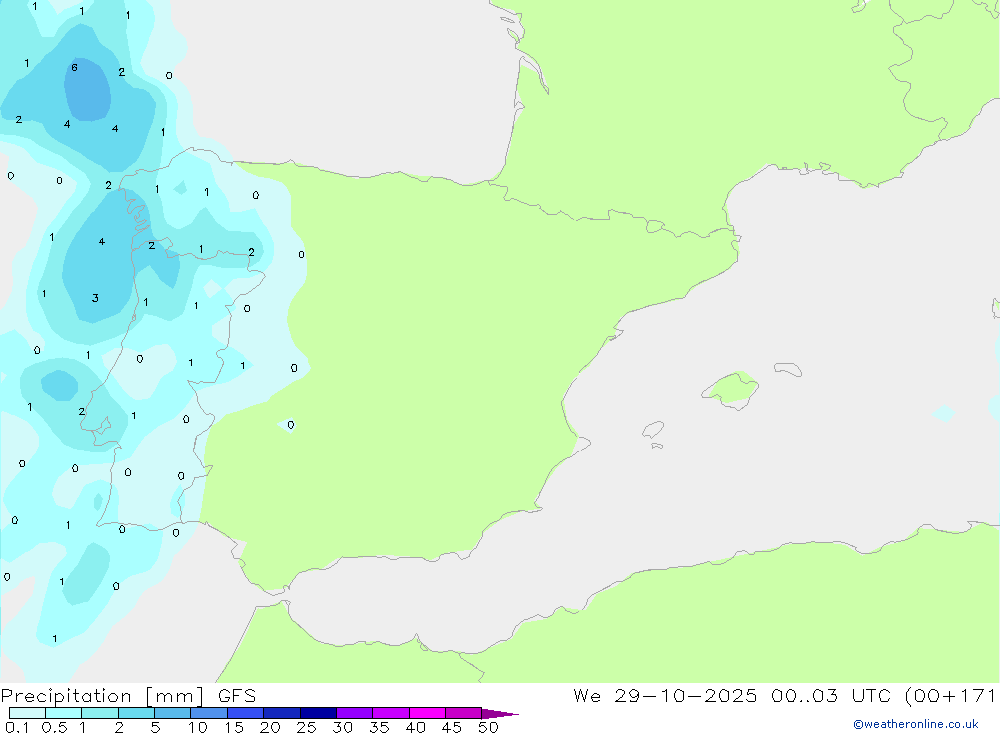Open the weatheronline.co.uk copyright link
Image resolution: width=1000 pixels, height=733 pixels.
pos(916,724)
